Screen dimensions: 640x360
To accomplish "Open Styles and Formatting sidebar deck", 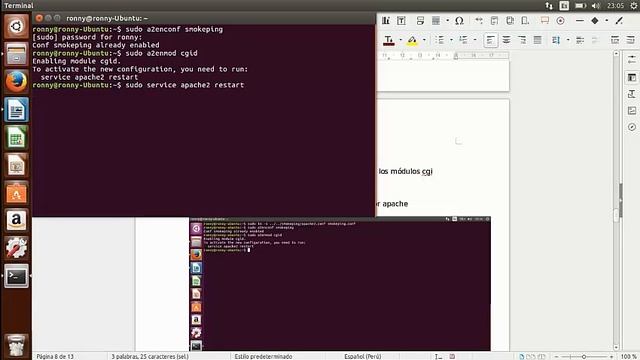I will click(632, 94).
